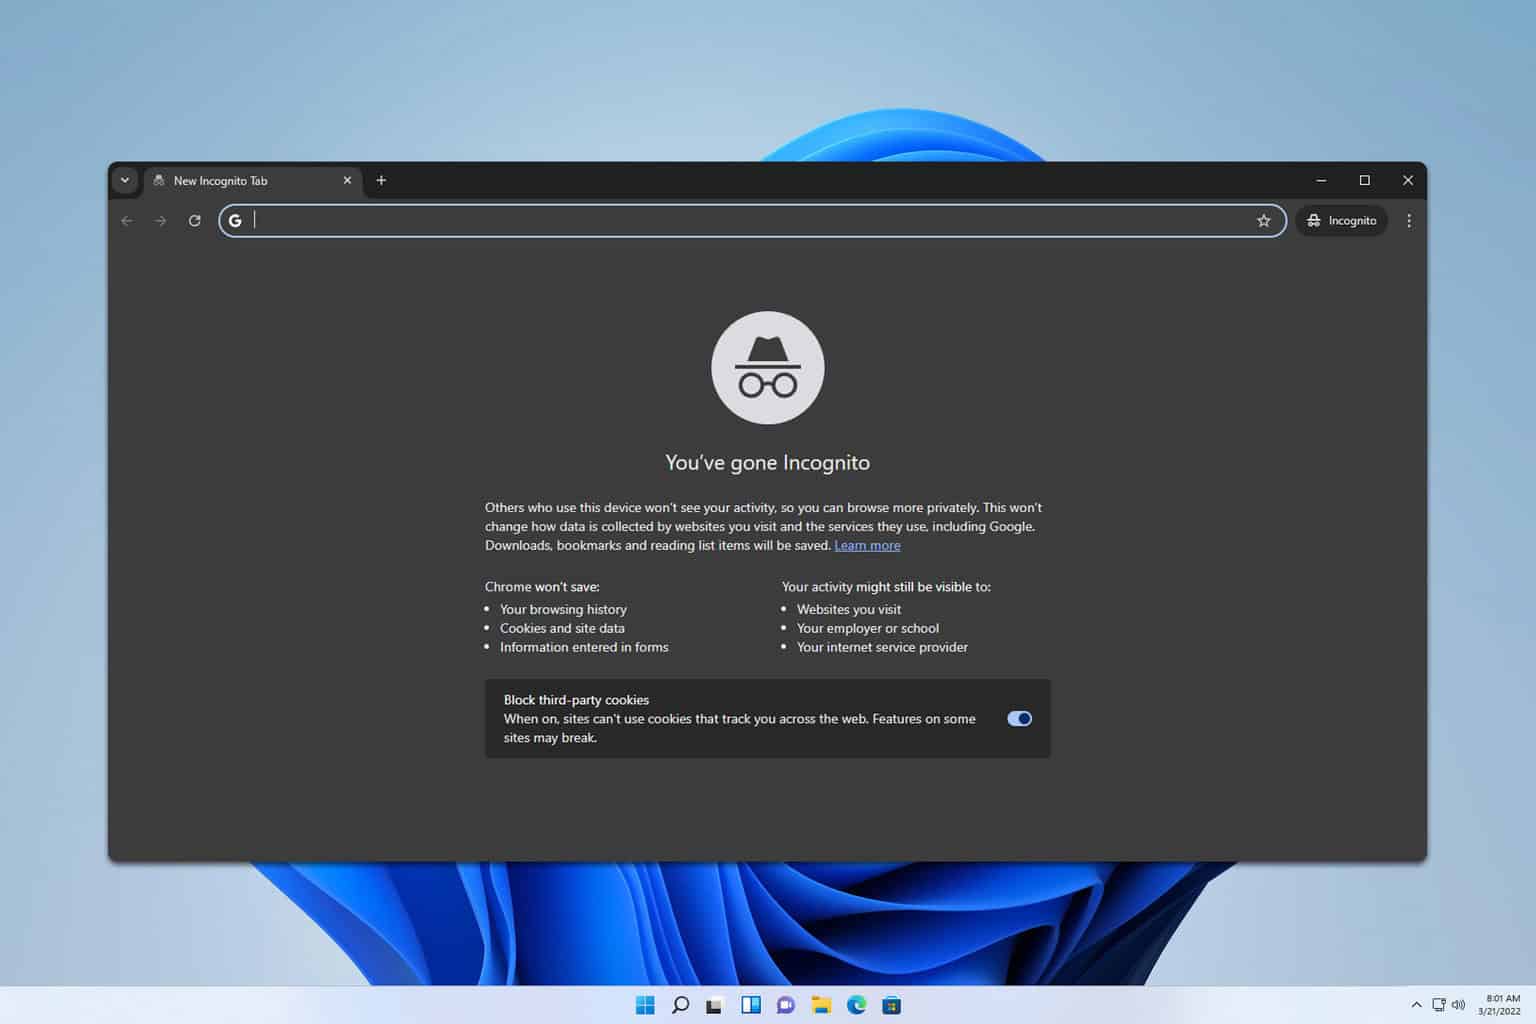Close the New Incognito Tab
1536x1024 pixels.
click(347, 180)
